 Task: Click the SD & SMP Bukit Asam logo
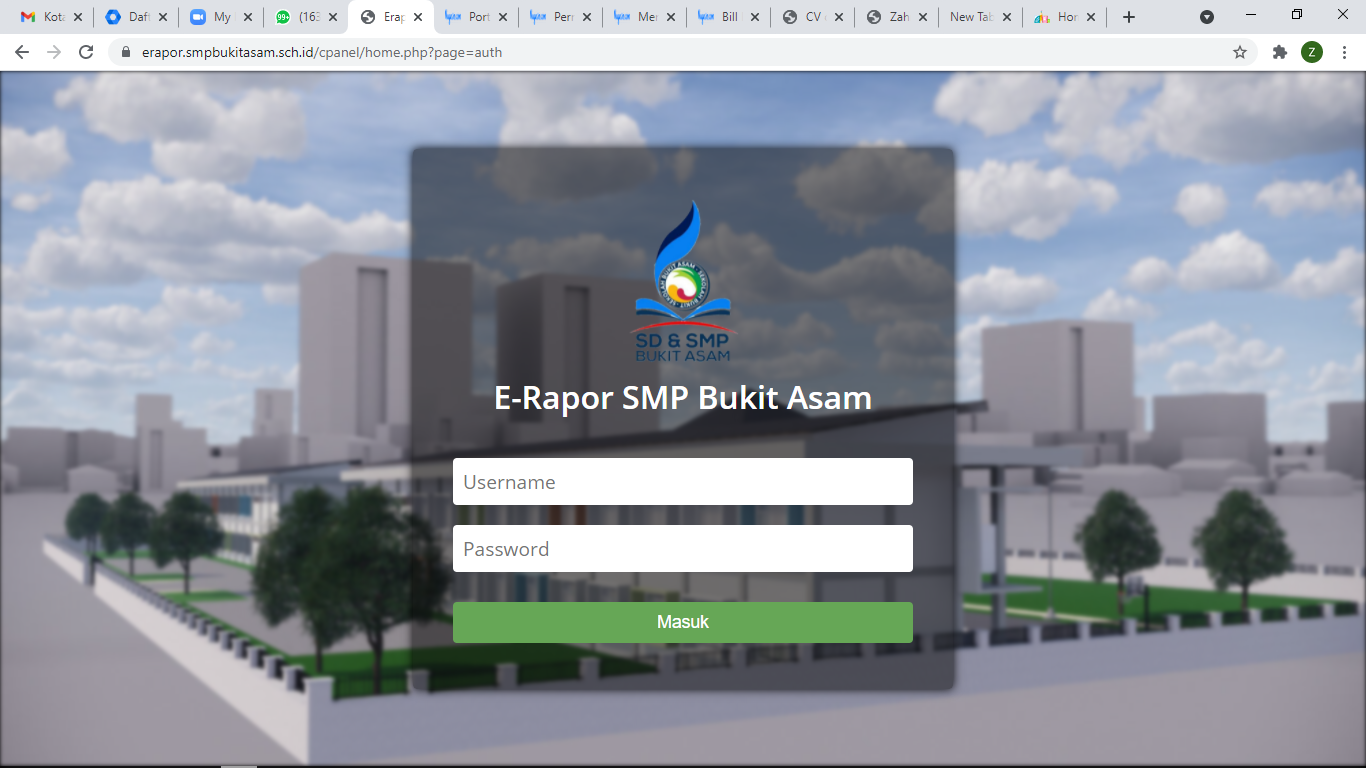point(683,281)
